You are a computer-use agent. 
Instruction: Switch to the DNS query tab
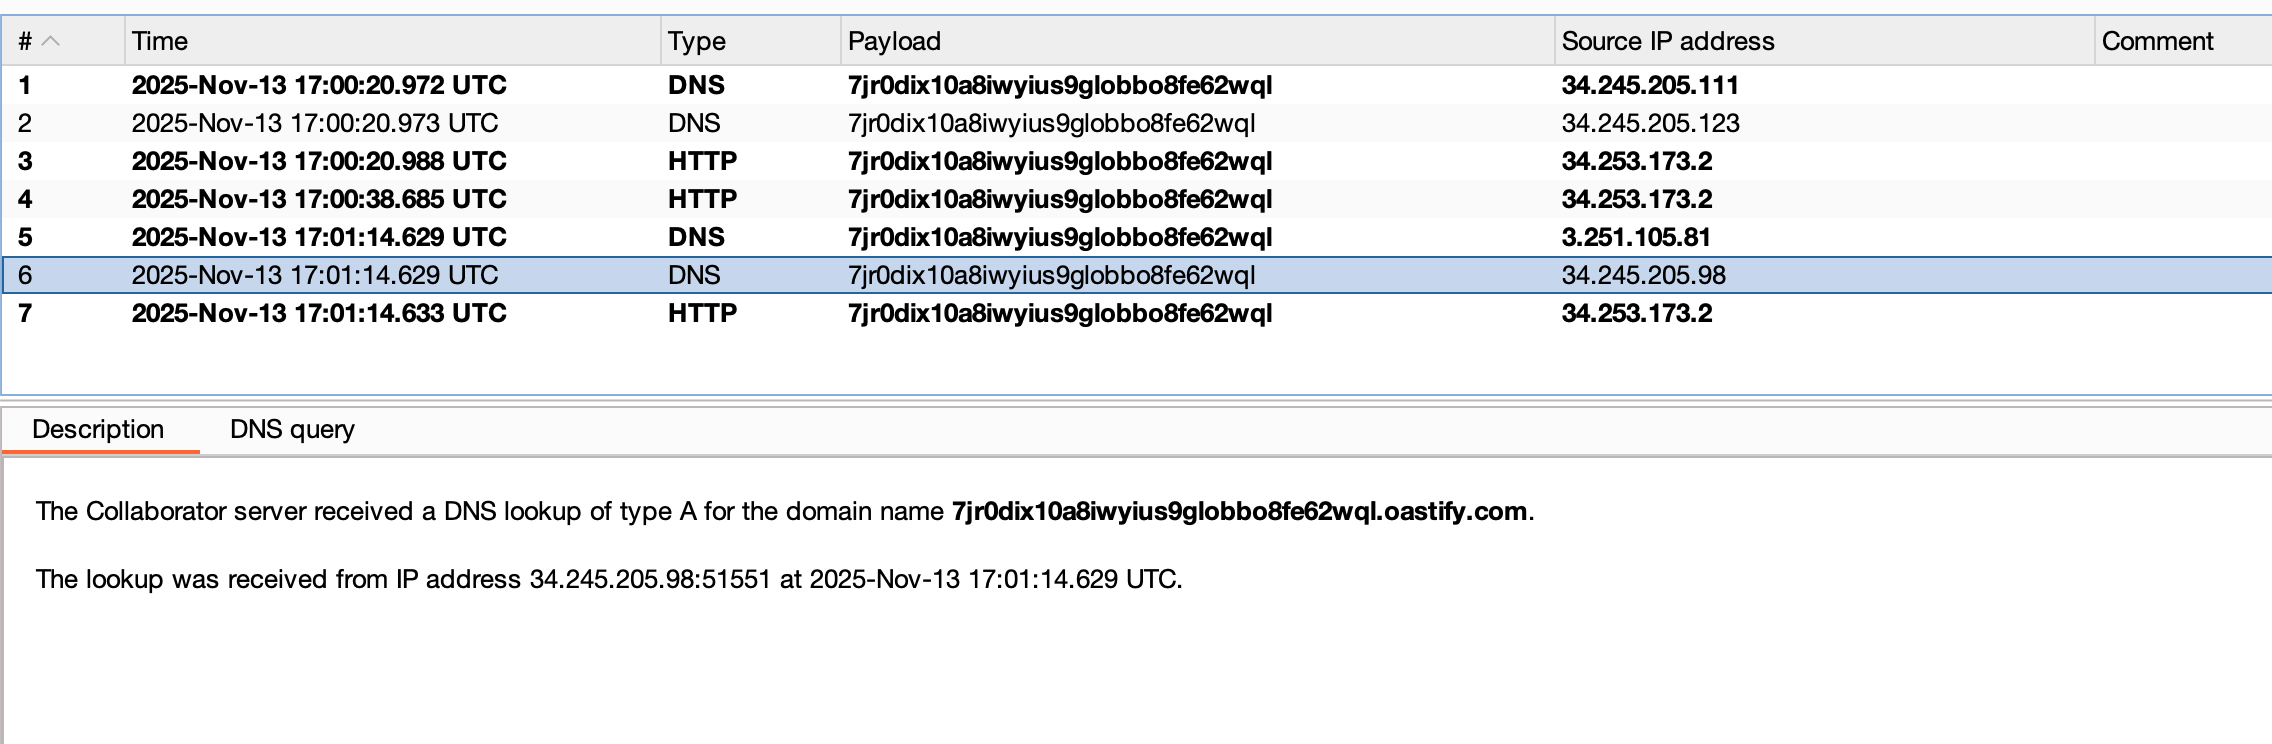tap(292, 429)
